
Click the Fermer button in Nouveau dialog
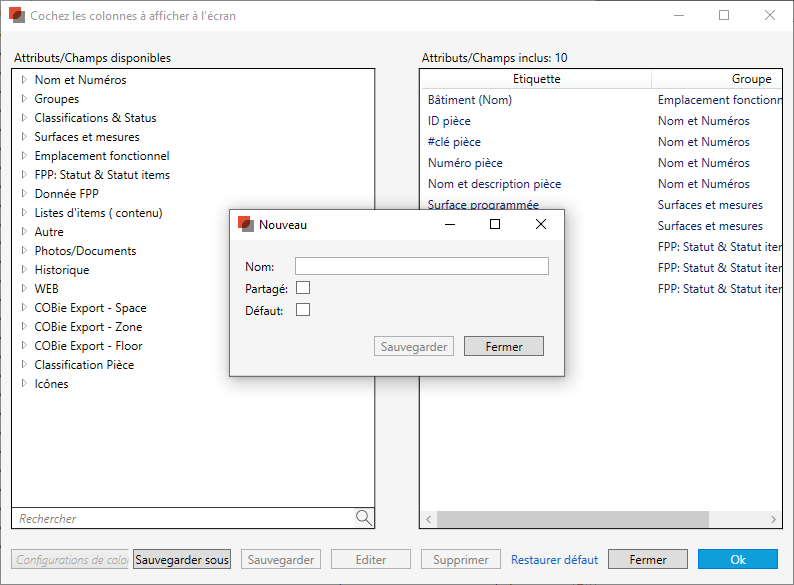(504, 346)
